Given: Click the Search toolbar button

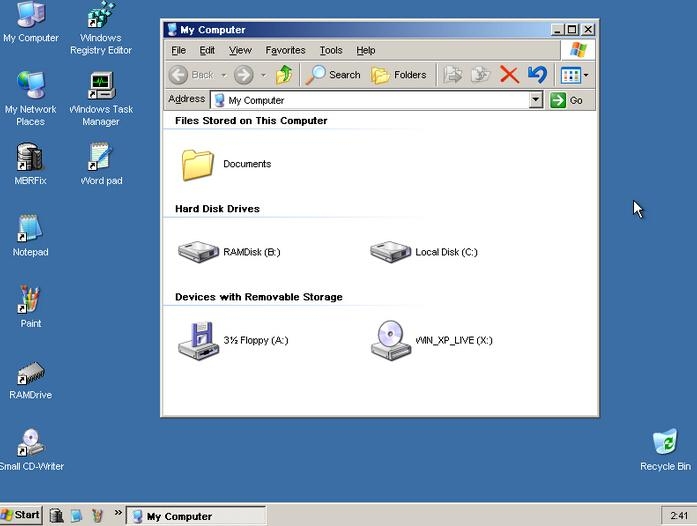Looking at the screenshot, I should tap(333, 75).
